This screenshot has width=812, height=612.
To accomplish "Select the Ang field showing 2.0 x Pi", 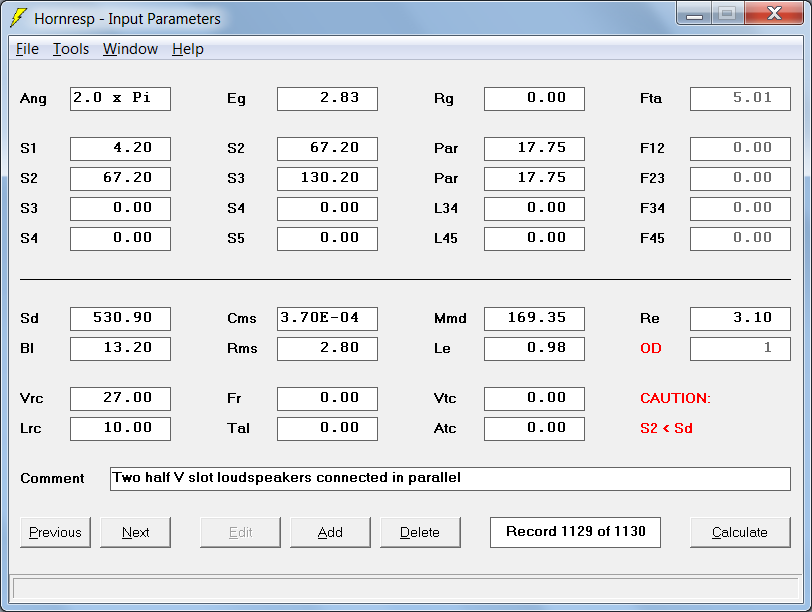I will coord(120,98).
